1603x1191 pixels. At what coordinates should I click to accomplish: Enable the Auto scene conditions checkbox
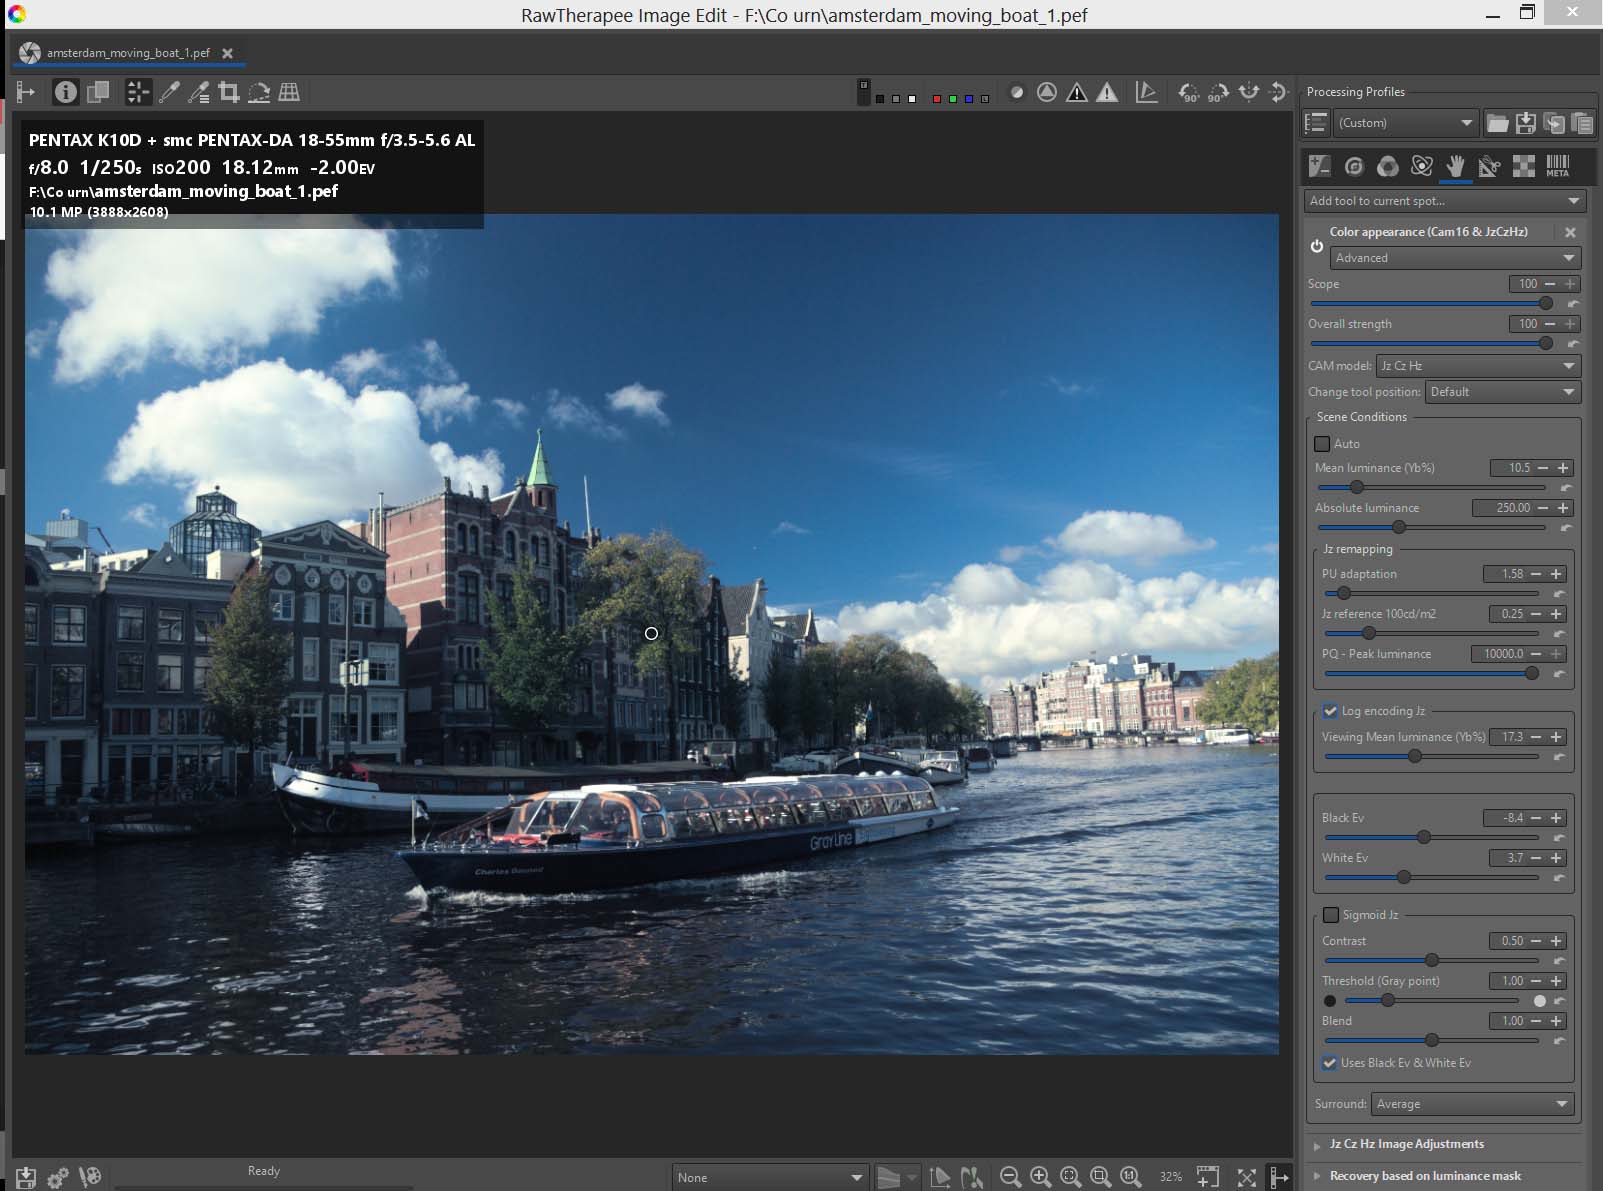1322,444
